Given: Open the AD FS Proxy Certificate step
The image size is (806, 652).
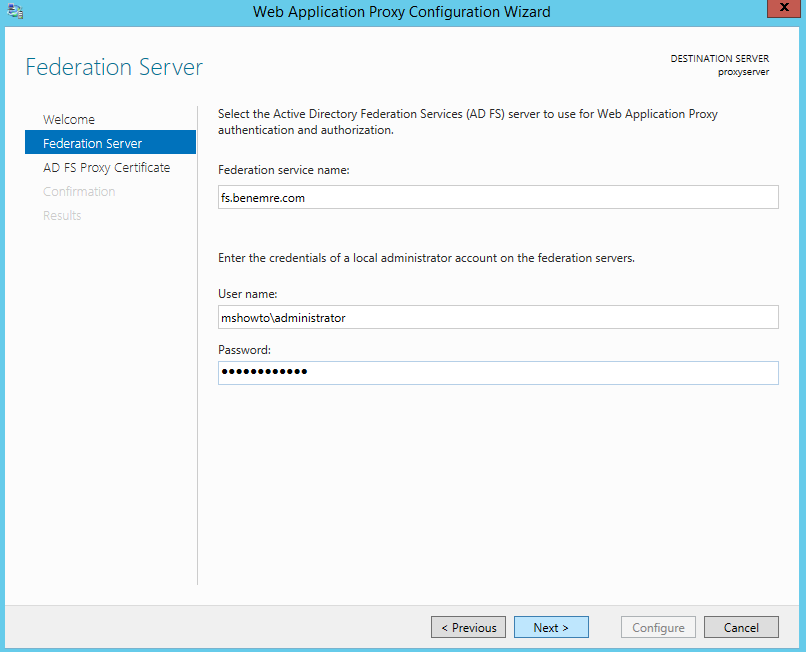Looking at the screenshot, I should [106, 168].
